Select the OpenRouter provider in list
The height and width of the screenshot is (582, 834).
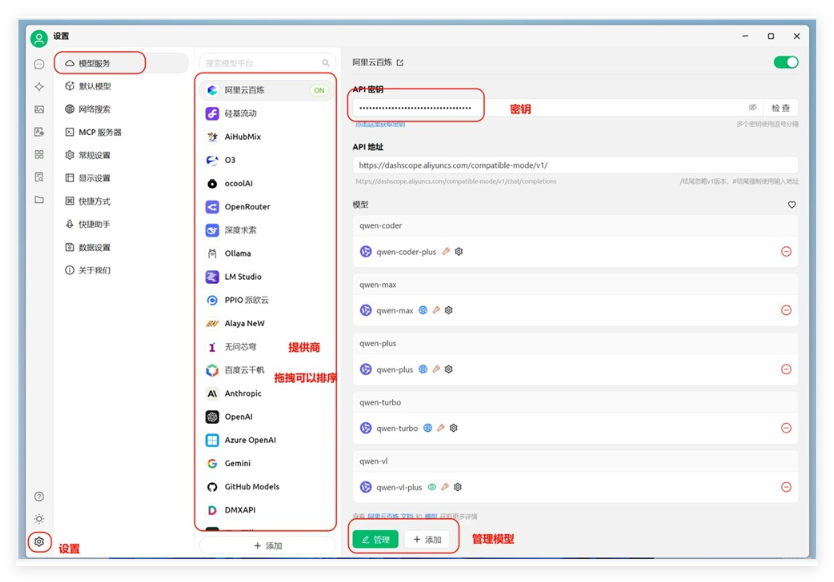tap(247, 207)
